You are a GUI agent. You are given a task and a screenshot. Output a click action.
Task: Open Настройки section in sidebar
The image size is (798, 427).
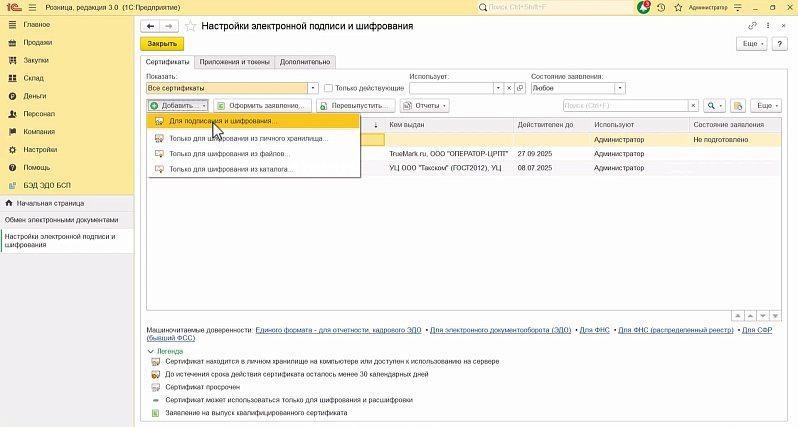click(40, 150)
